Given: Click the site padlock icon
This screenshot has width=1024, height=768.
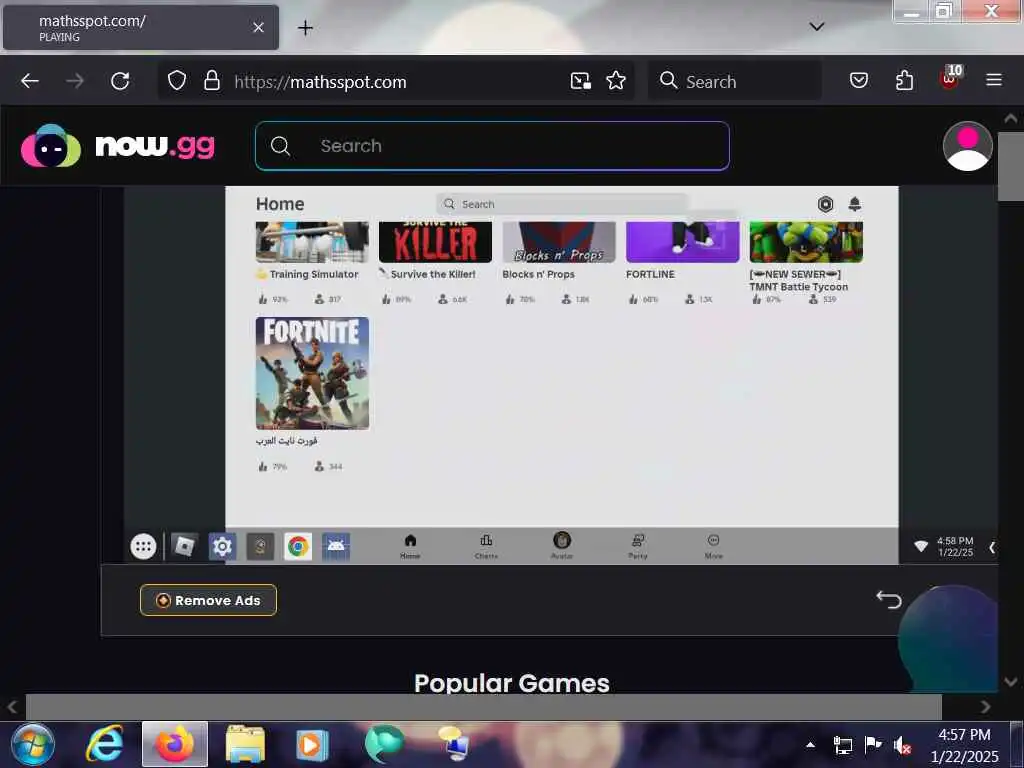Looking at the screenshot, I should pos(212,81).
